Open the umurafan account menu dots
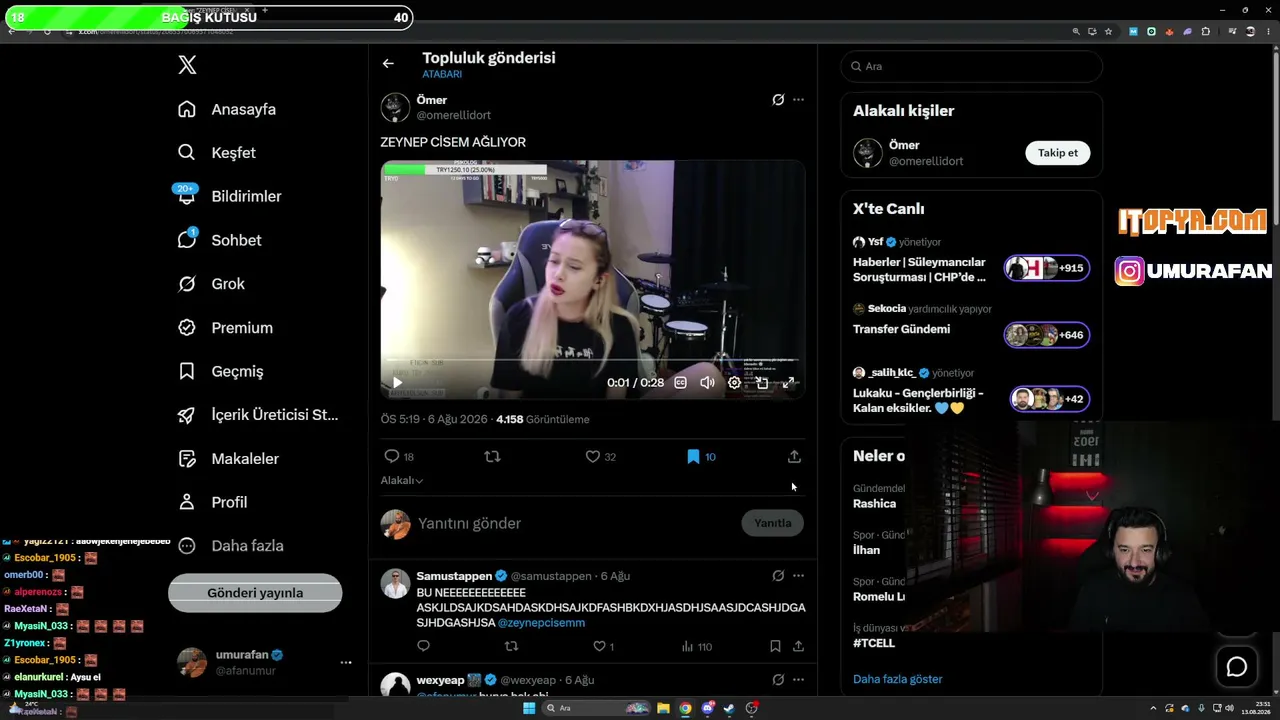 pos(346,662)
